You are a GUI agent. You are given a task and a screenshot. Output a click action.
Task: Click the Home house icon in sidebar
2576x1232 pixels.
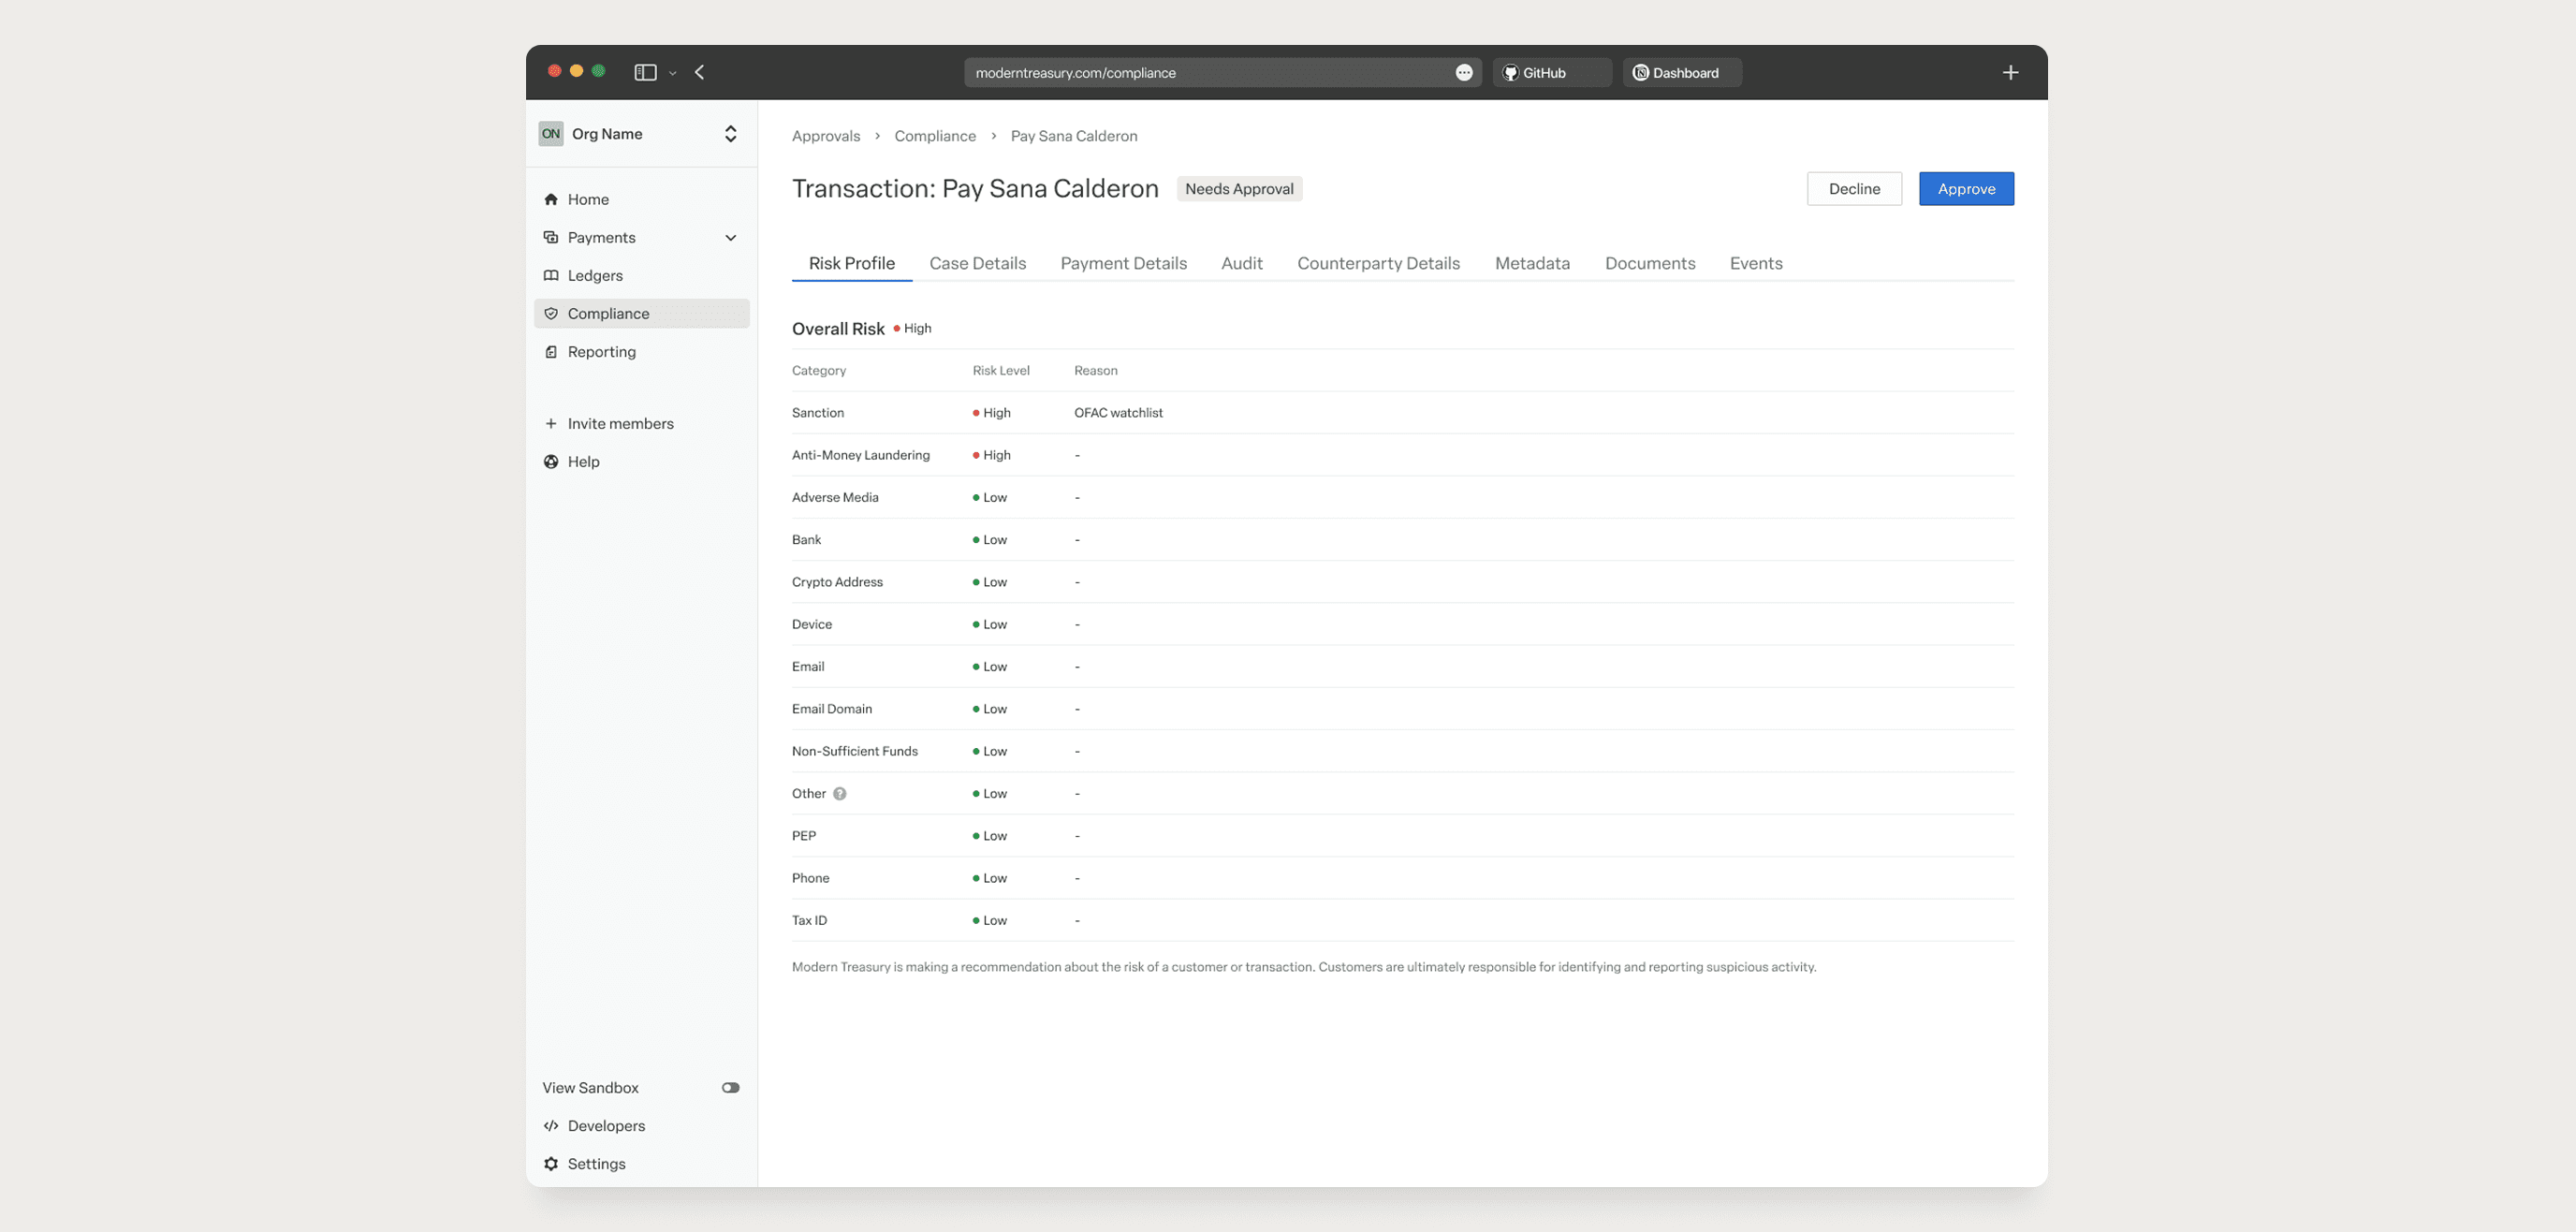click(551, 199)
